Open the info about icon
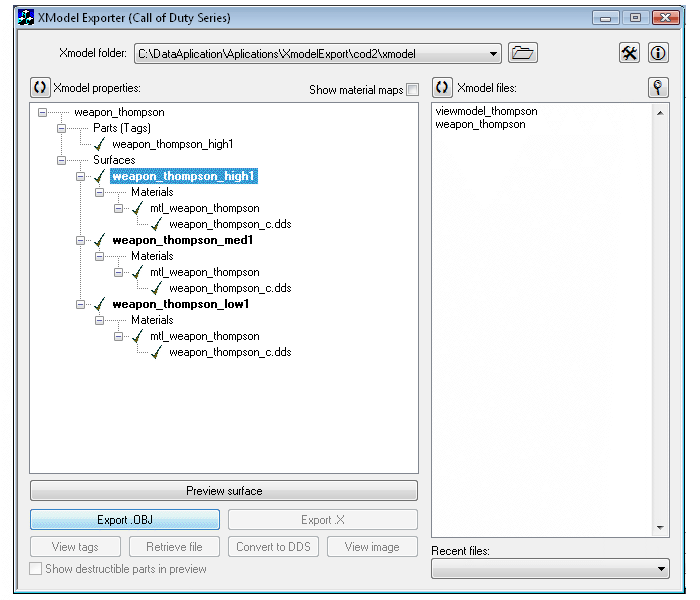This screenshot has height=600, width=700. pos(658,53)
